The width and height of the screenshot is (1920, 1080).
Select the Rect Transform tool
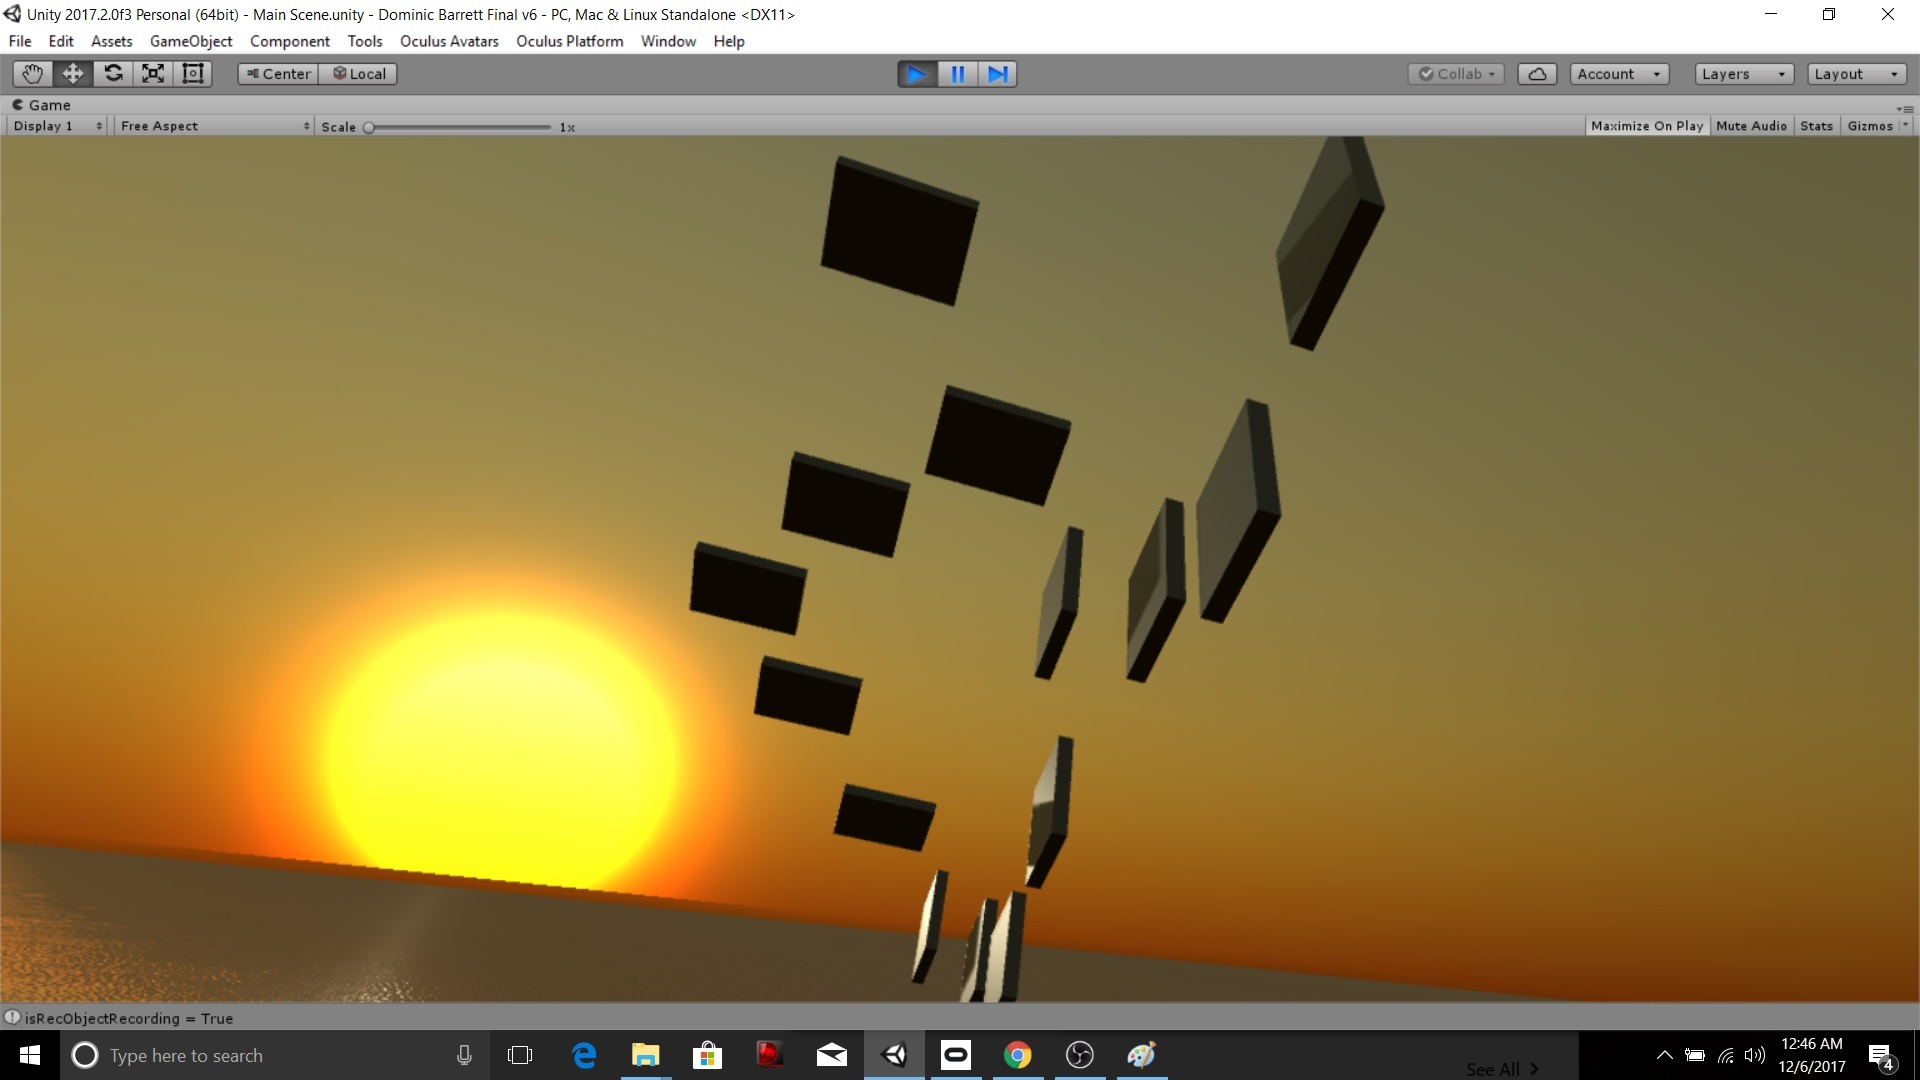point(193,74)
